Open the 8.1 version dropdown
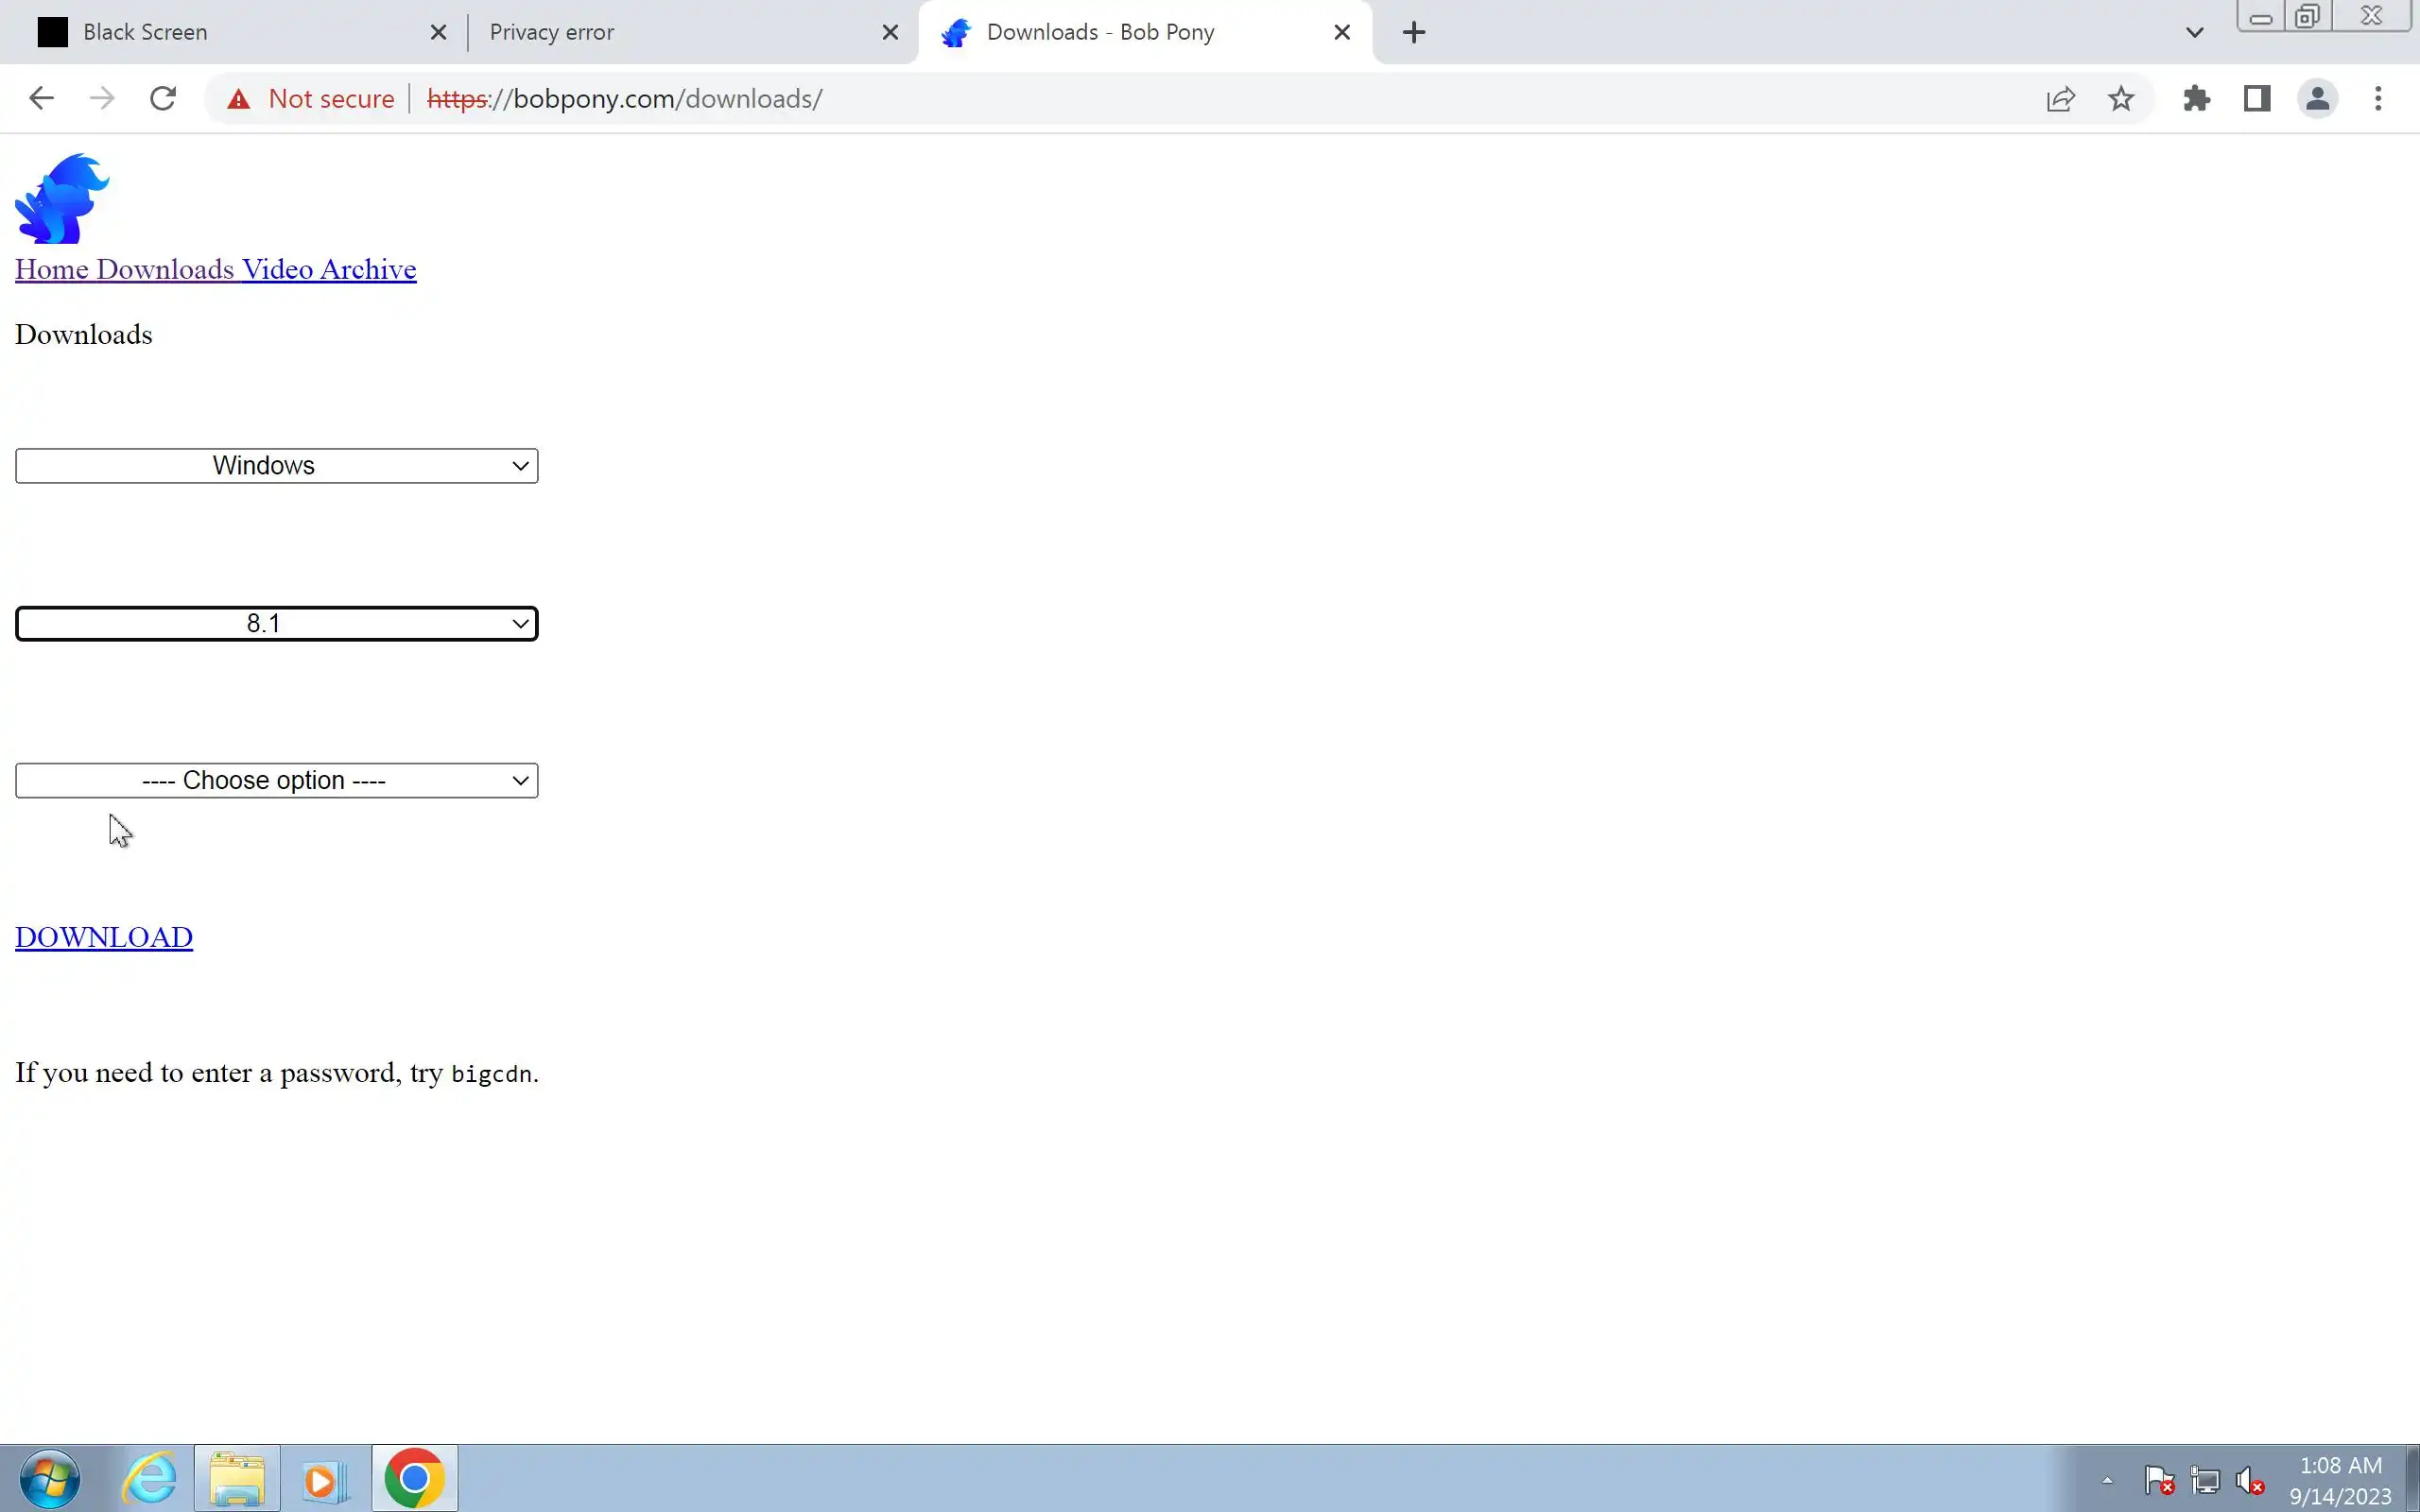The image size is (2420, 1512). coord(276,624)
